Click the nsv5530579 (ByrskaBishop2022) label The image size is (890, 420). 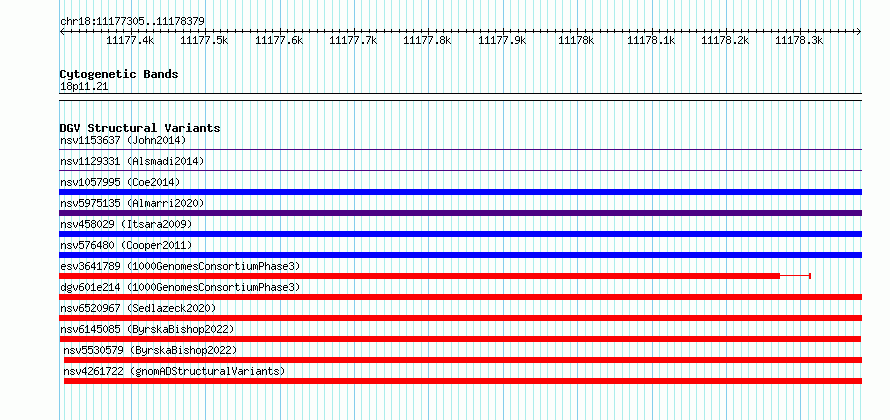(x=150, y=350)
